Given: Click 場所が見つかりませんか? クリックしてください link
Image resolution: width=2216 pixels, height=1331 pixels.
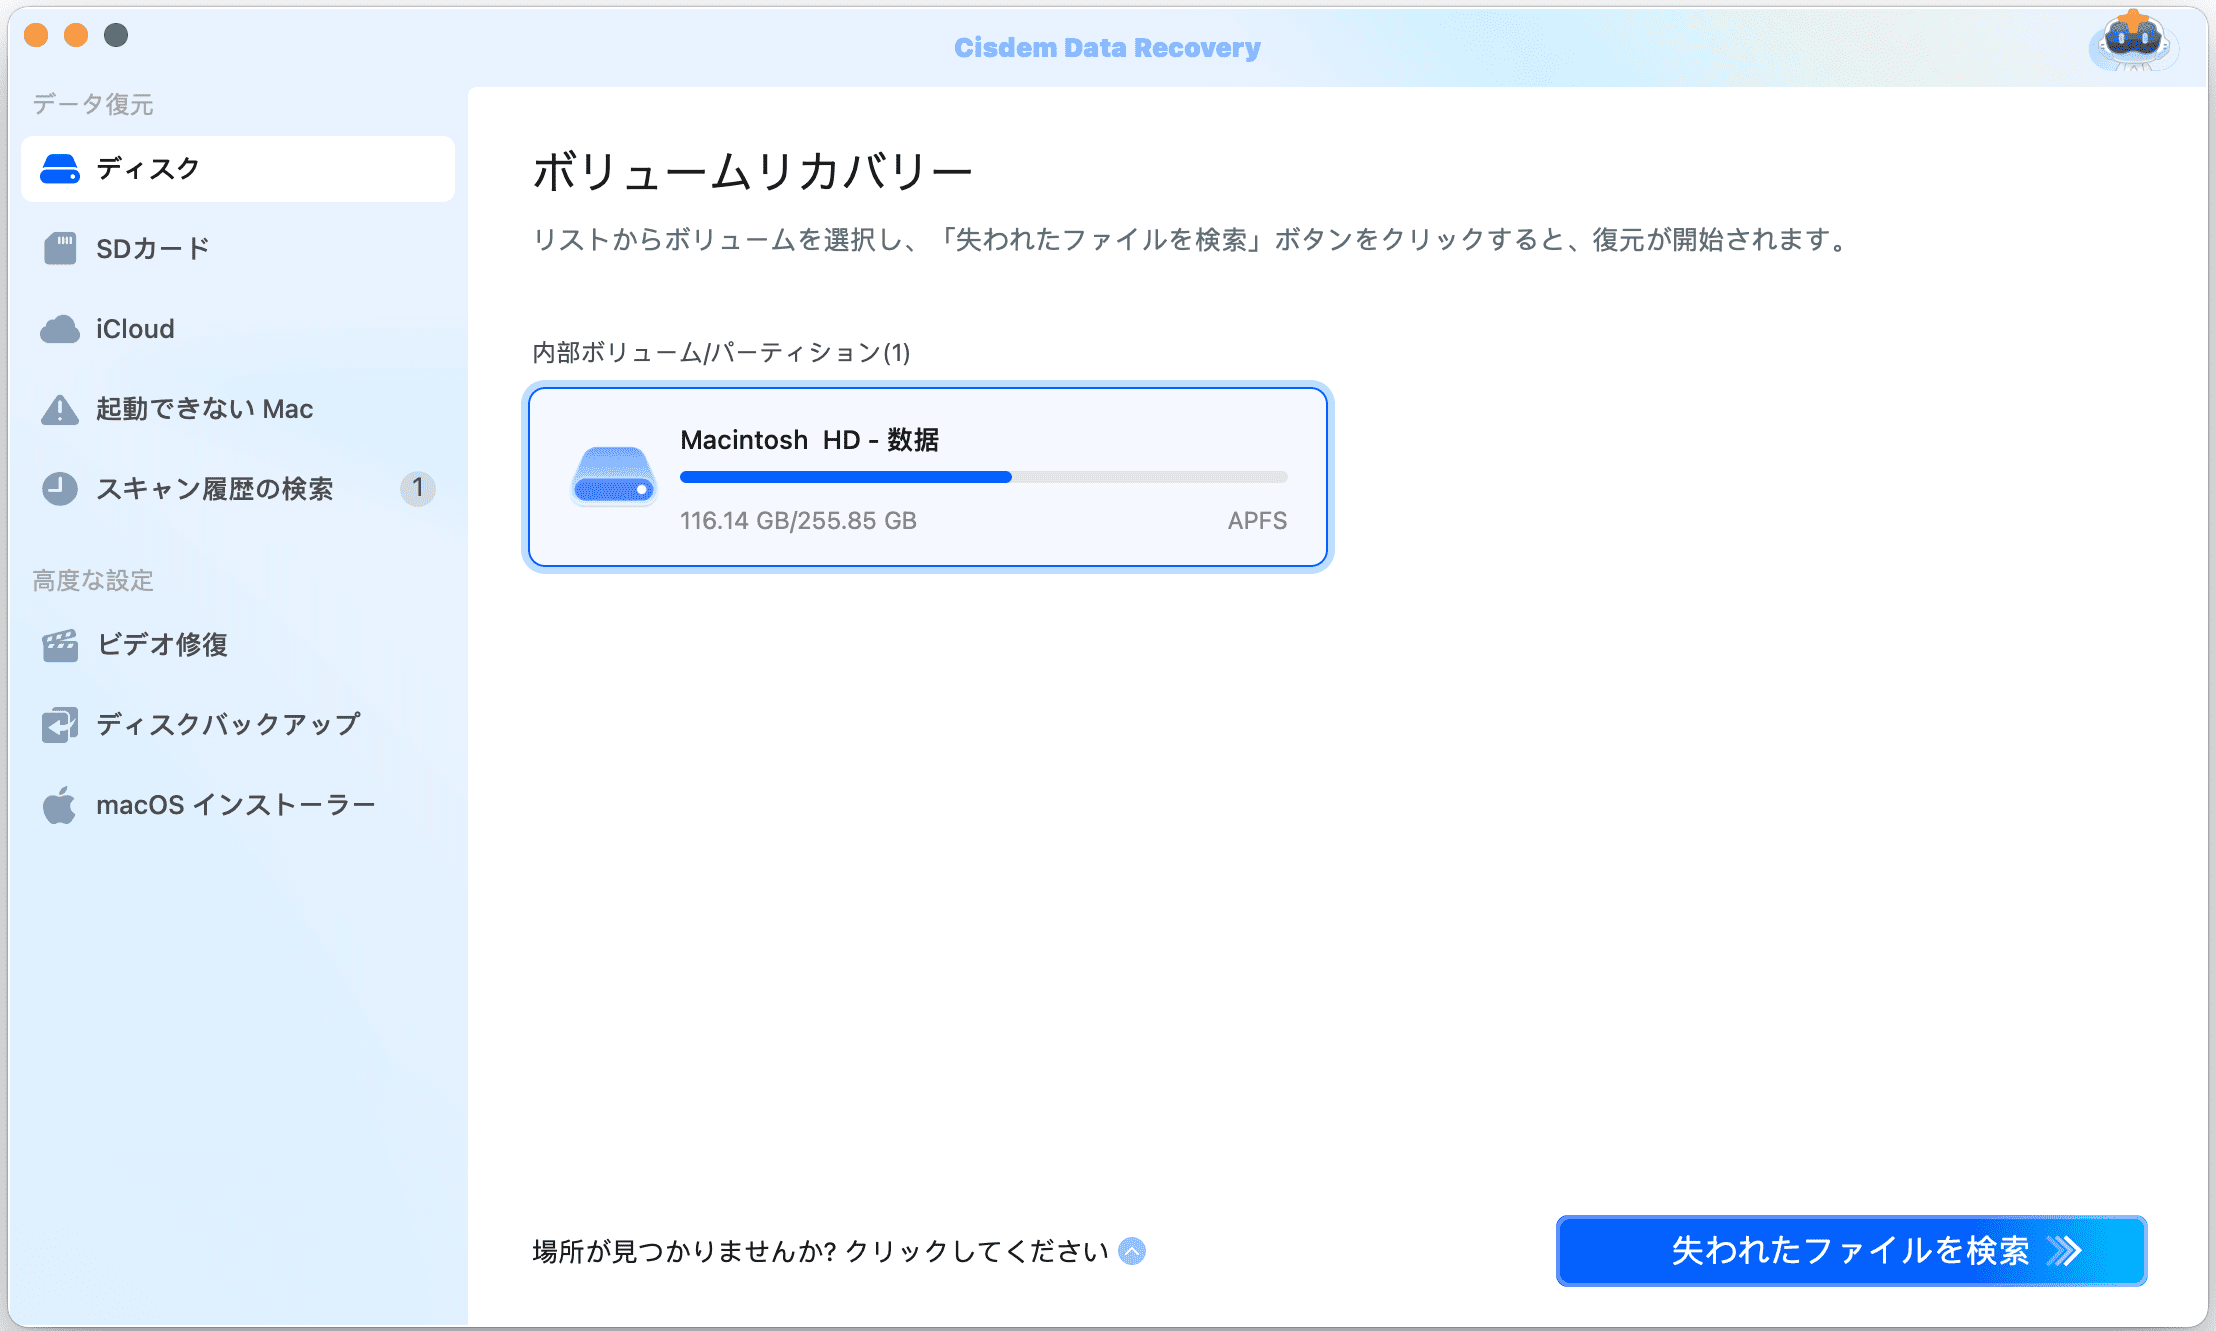Looking at the screenshot, I should pos(820,1251).
